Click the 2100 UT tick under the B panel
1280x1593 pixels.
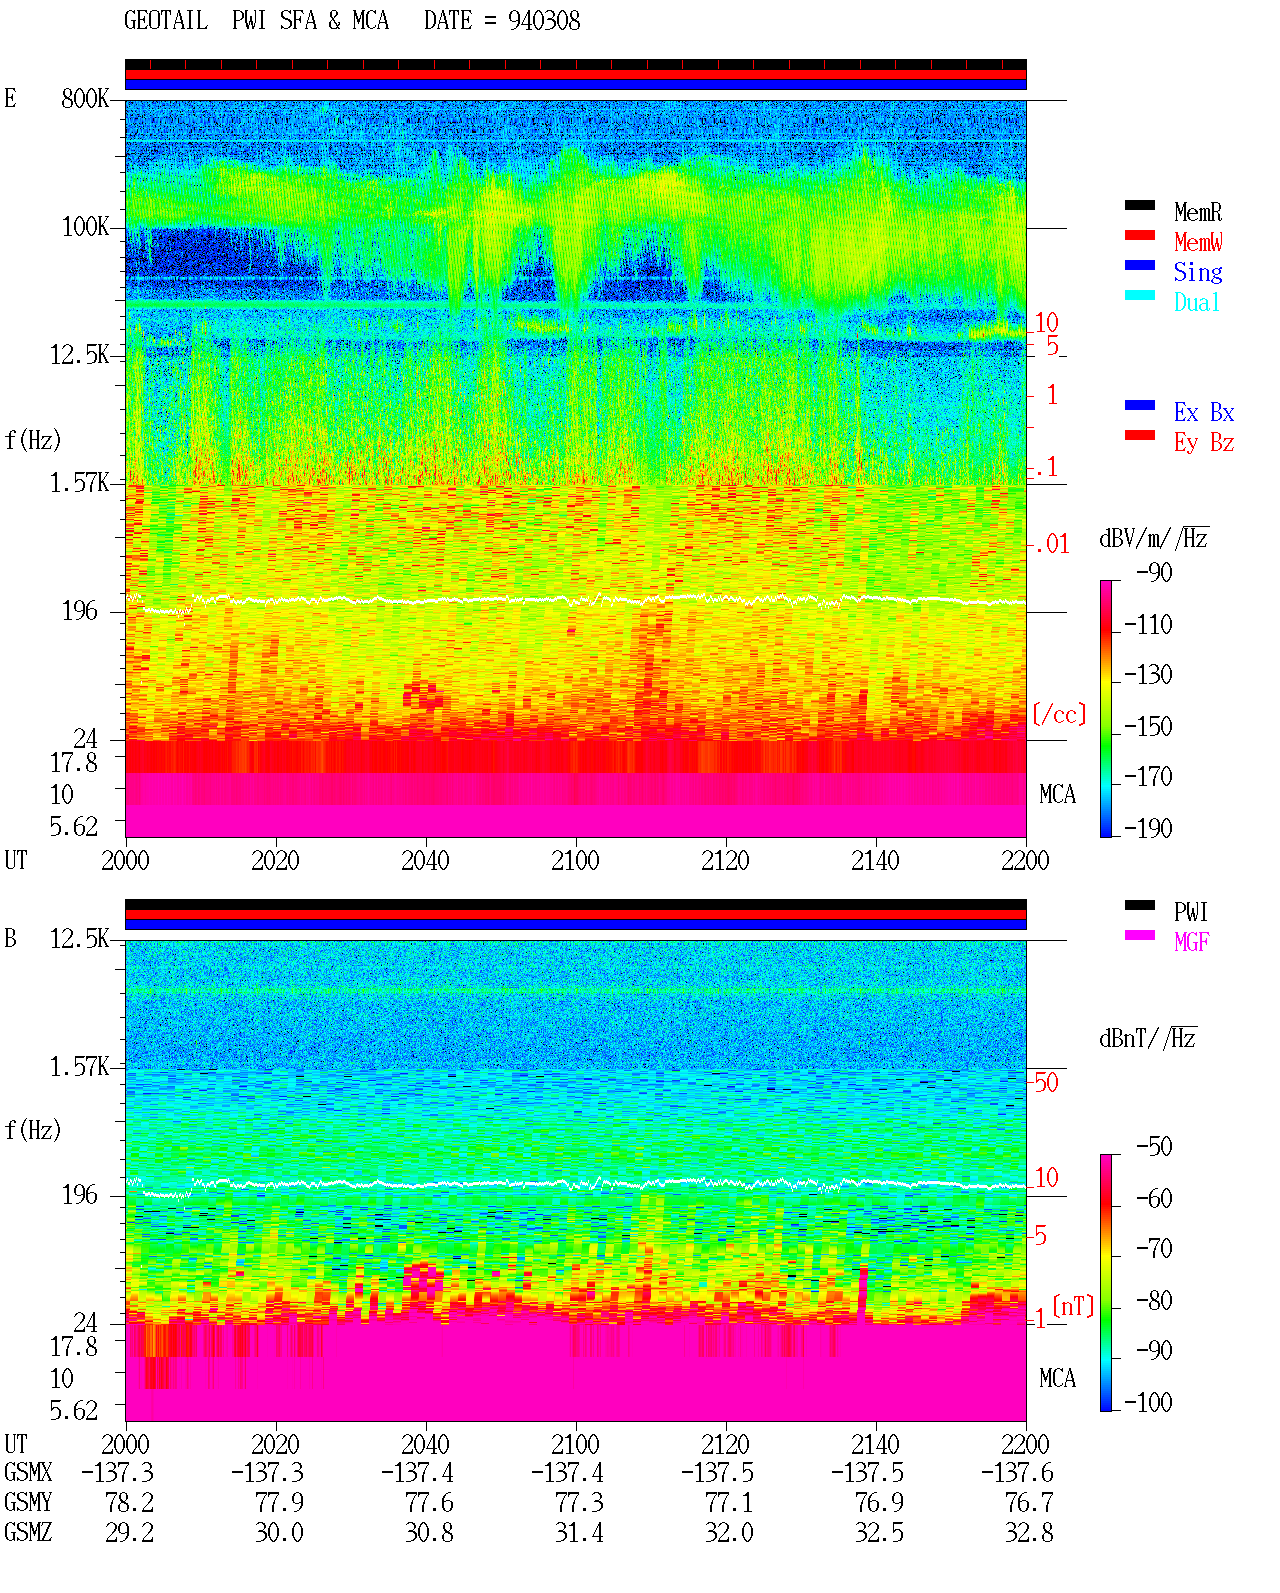(x=576, y=1445)
